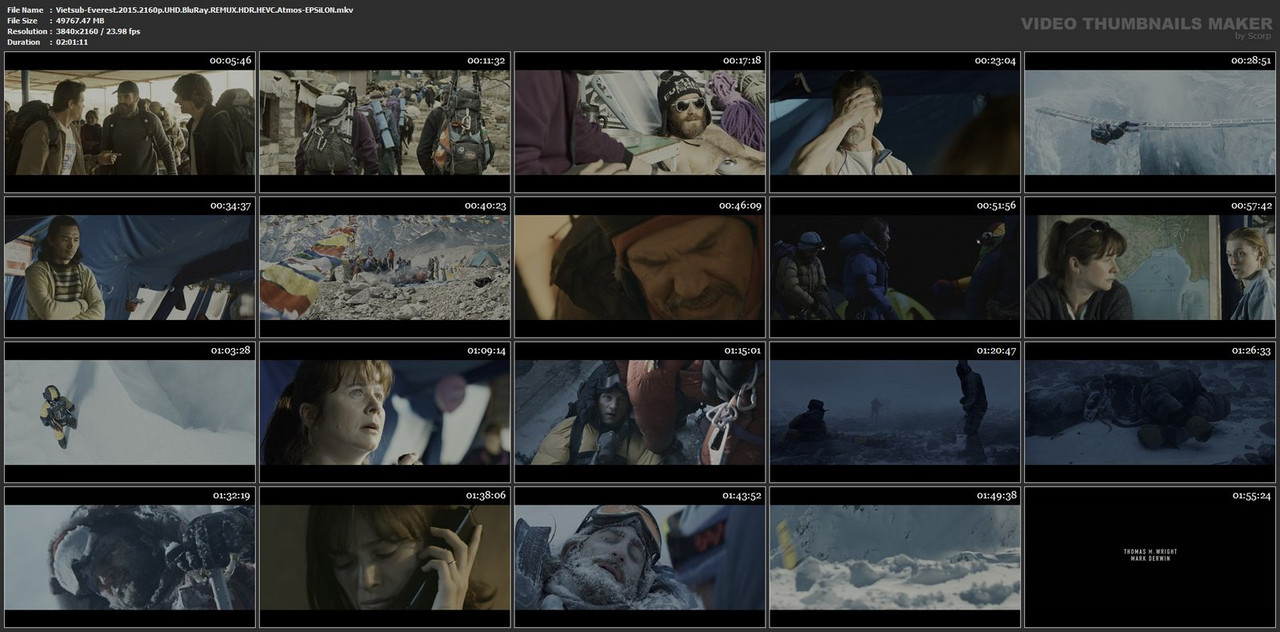Click the sunglasses man thumbnail at 00:17:18
1280x632 pixels.
(640, 122)
